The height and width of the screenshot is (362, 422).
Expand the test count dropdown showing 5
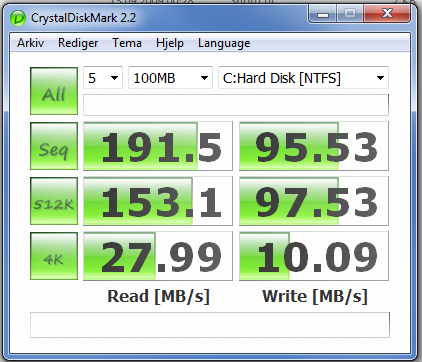click(x=103, y=78)
